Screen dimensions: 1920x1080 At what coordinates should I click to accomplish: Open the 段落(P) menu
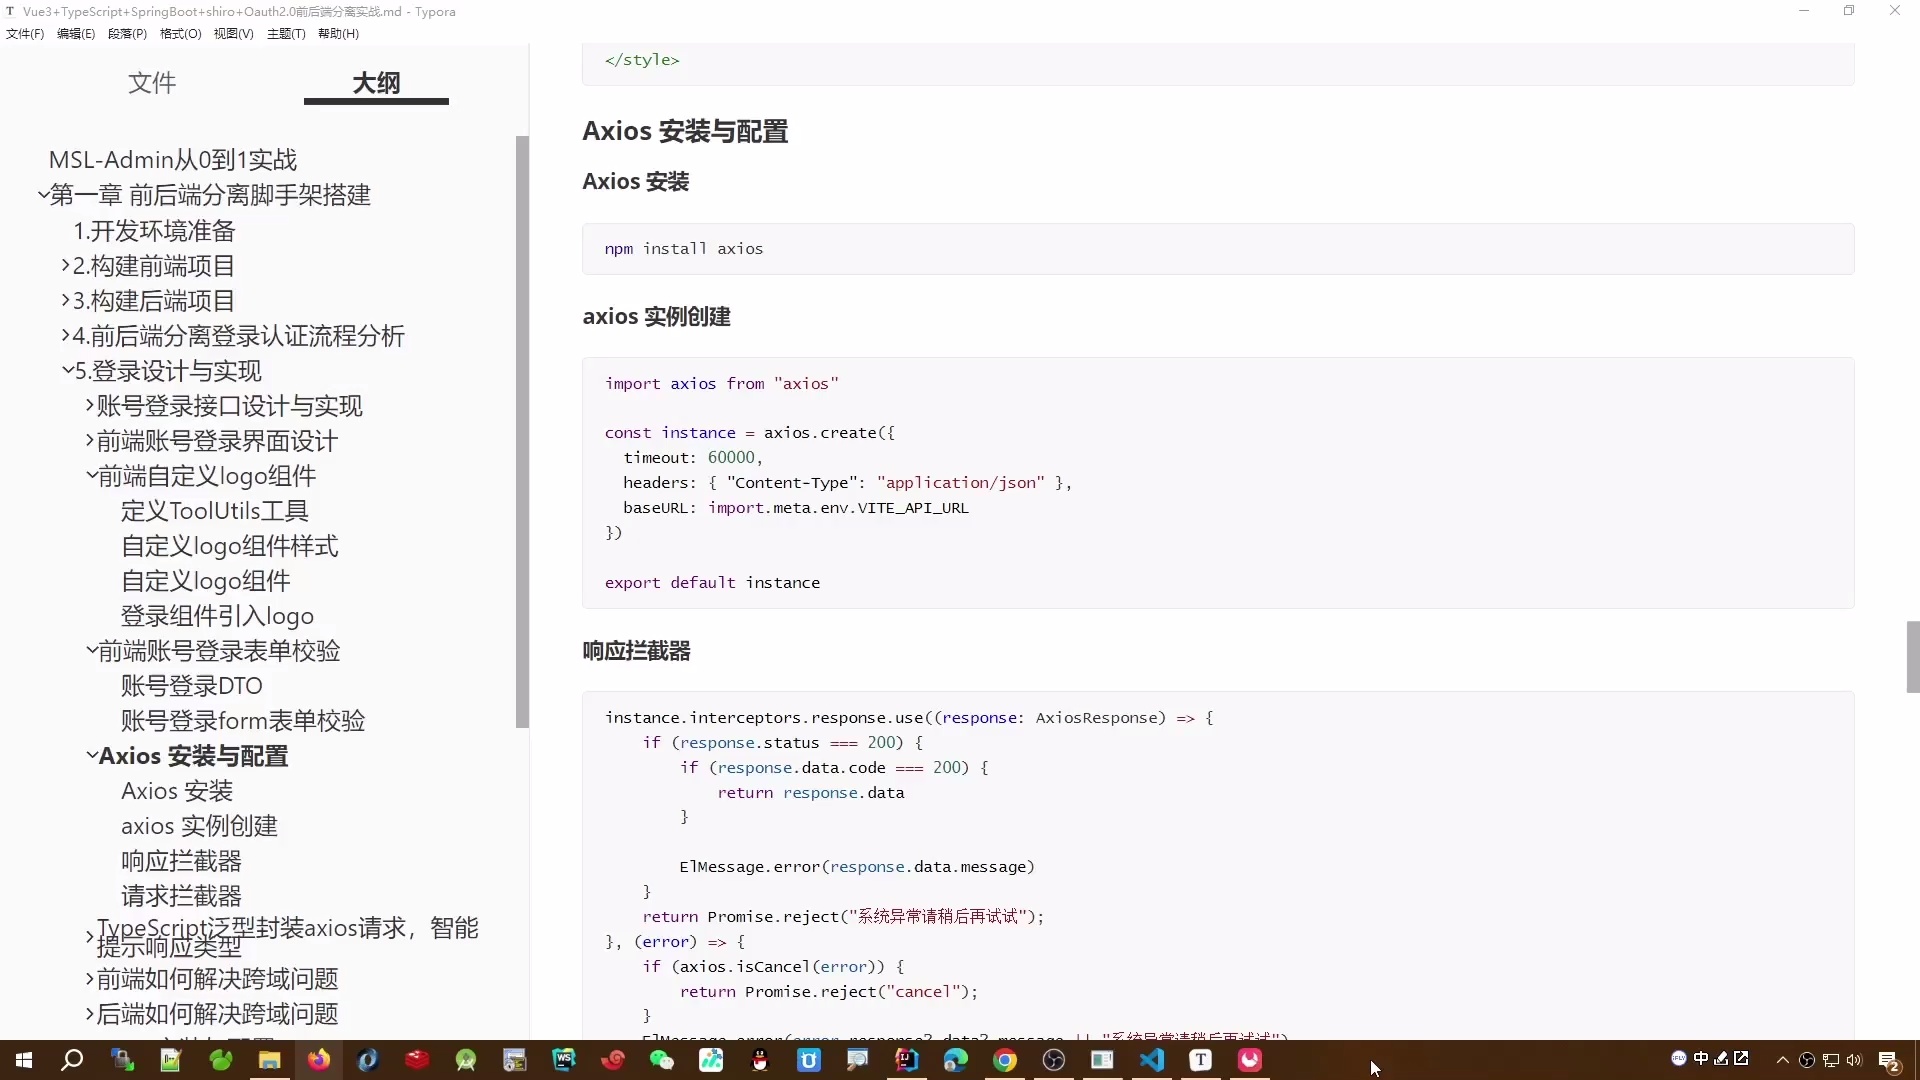(127, 33)
